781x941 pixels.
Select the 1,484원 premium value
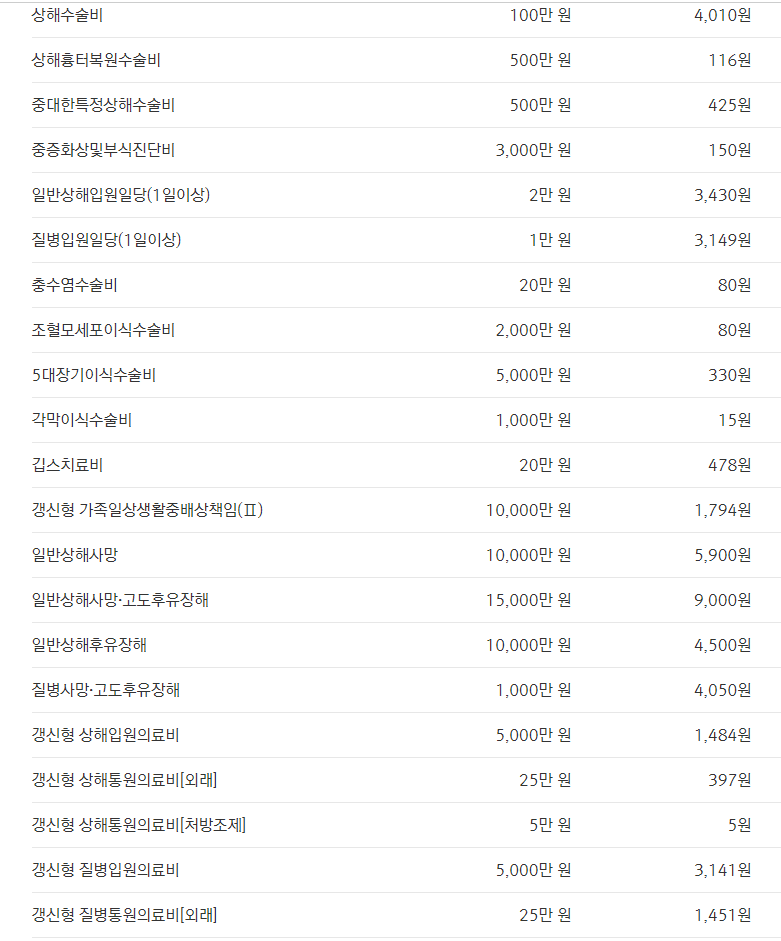(x=722, y=735)
